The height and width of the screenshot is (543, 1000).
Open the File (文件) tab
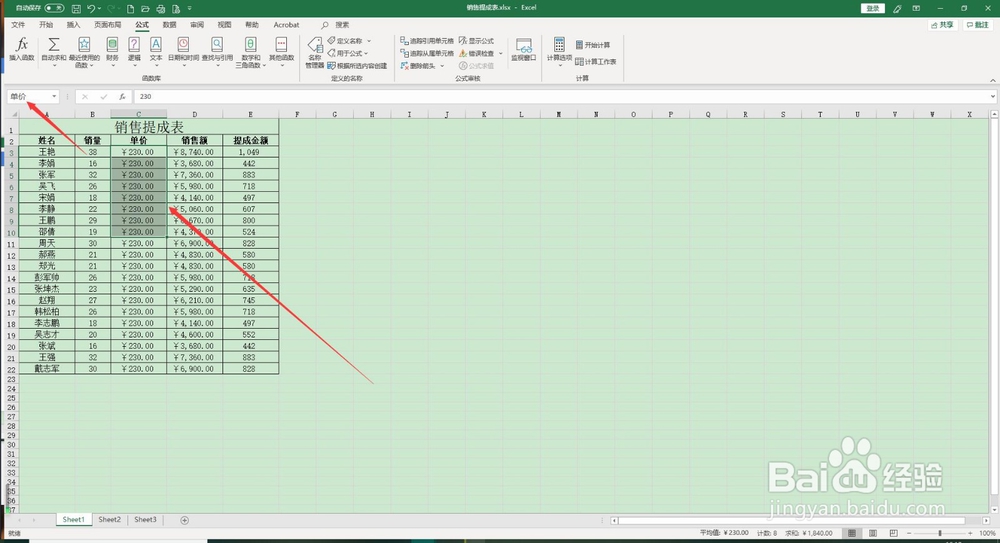click(x=18, y=25)
